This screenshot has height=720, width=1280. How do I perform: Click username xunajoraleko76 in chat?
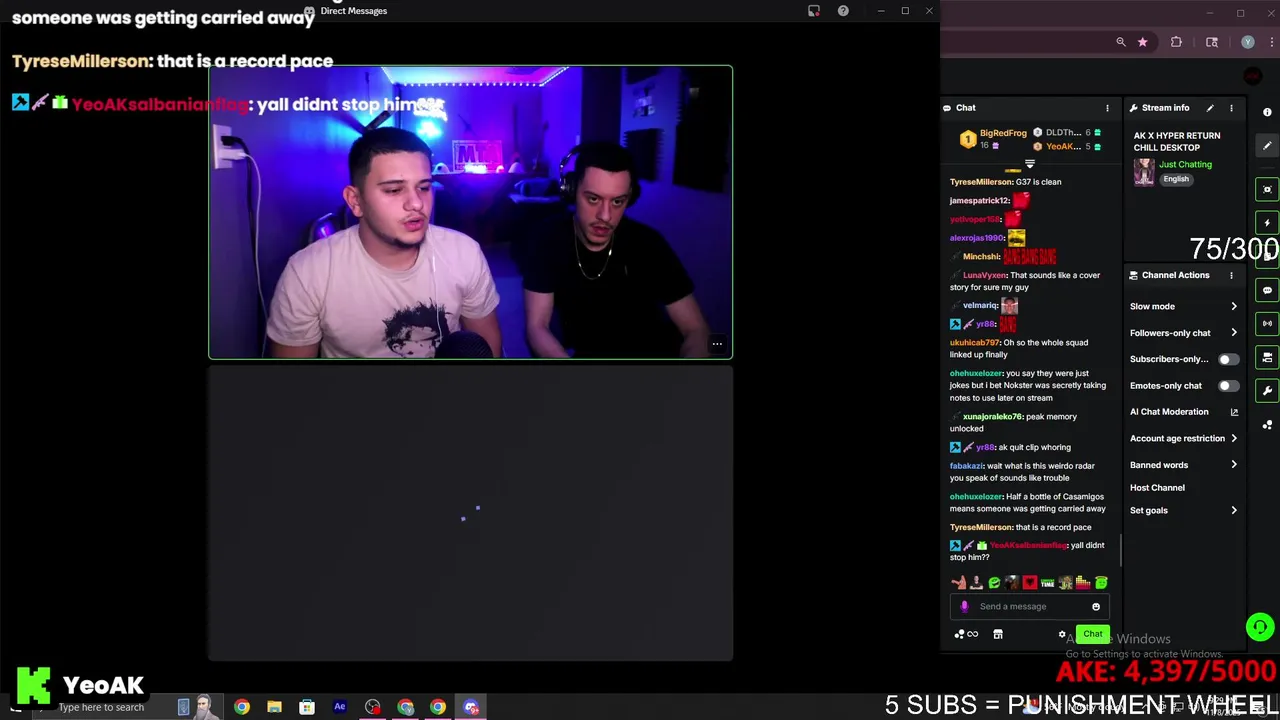click(x=993, y=417)
